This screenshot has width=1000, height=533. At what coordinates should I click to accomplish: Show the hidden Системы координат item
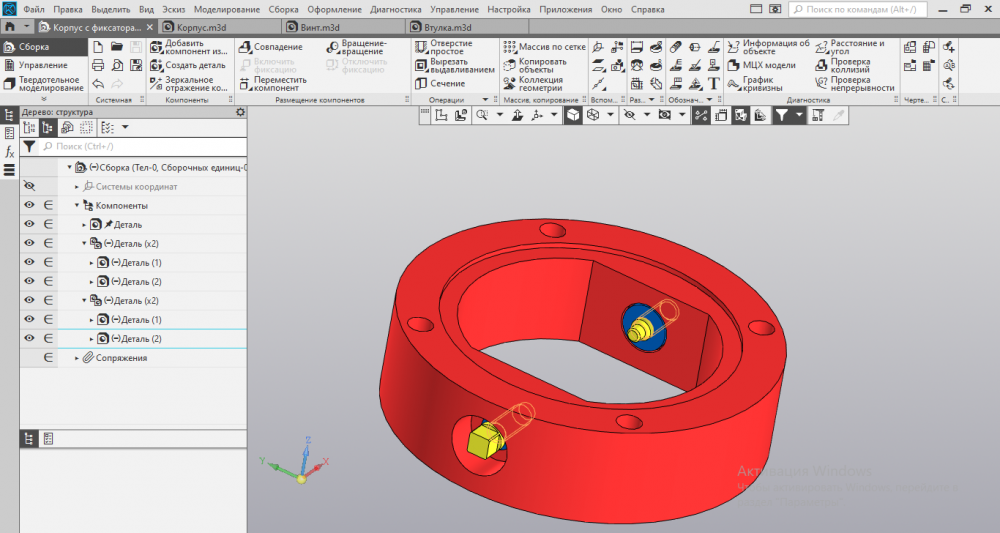(x=28, y=186)
